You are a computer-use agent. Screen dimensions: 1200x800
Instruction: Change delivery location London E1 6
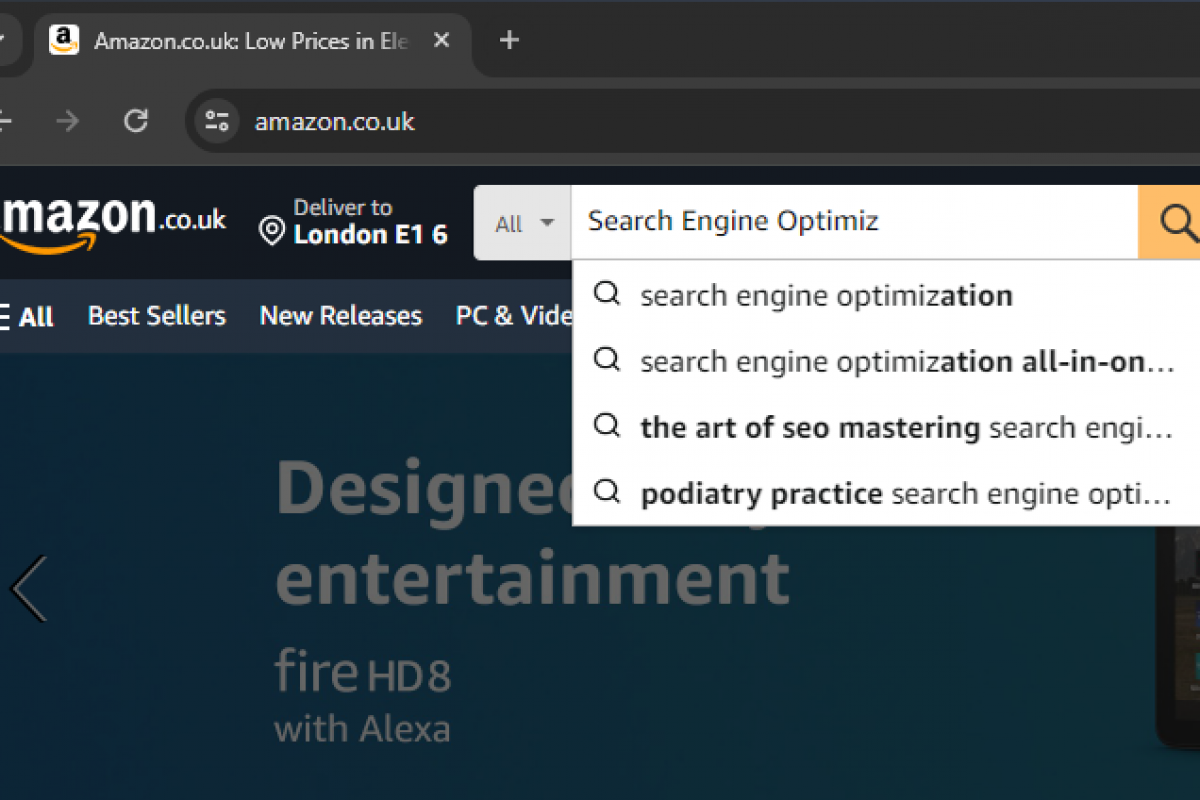point(354,222)
